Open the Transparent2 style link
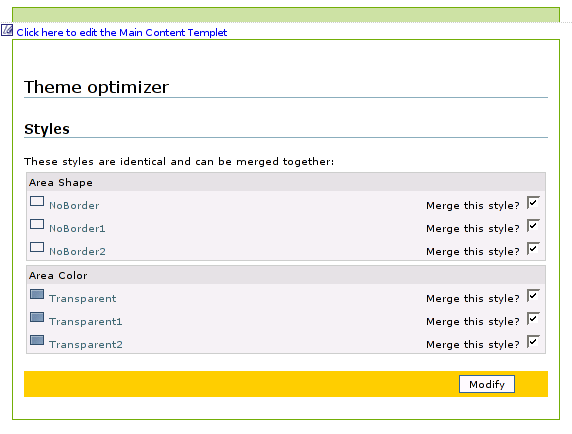Image resolution: width=572 pixels, height=434 pixels. click(86, 345)
